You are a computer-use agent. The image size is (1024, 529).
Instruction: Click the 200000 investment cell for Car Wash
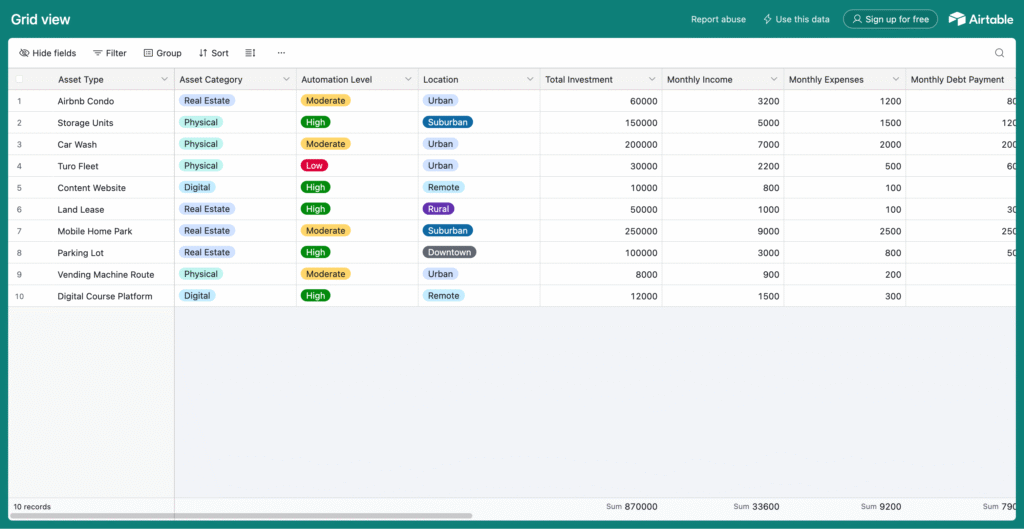pyautogui.click(x=601, y=144)
